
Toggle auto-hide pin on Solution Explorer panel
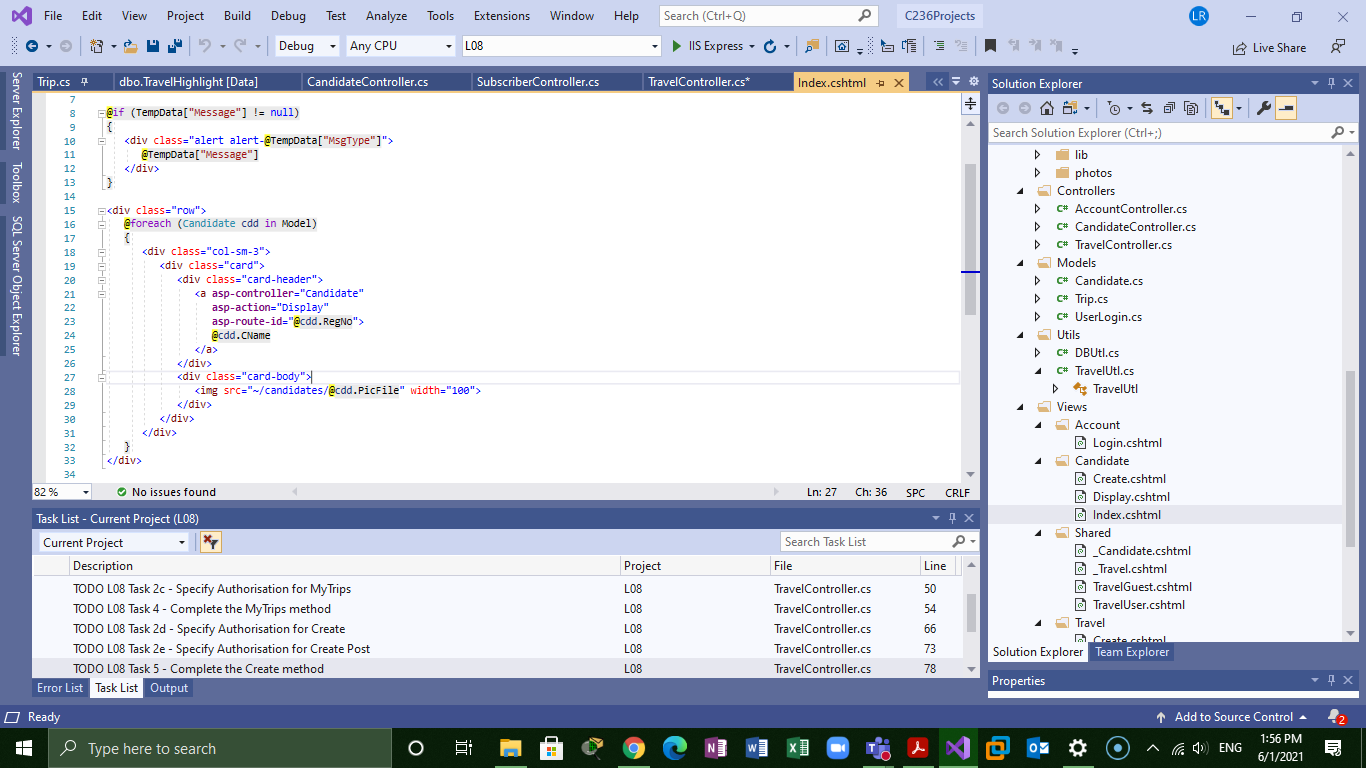[x=1331, y=83]
